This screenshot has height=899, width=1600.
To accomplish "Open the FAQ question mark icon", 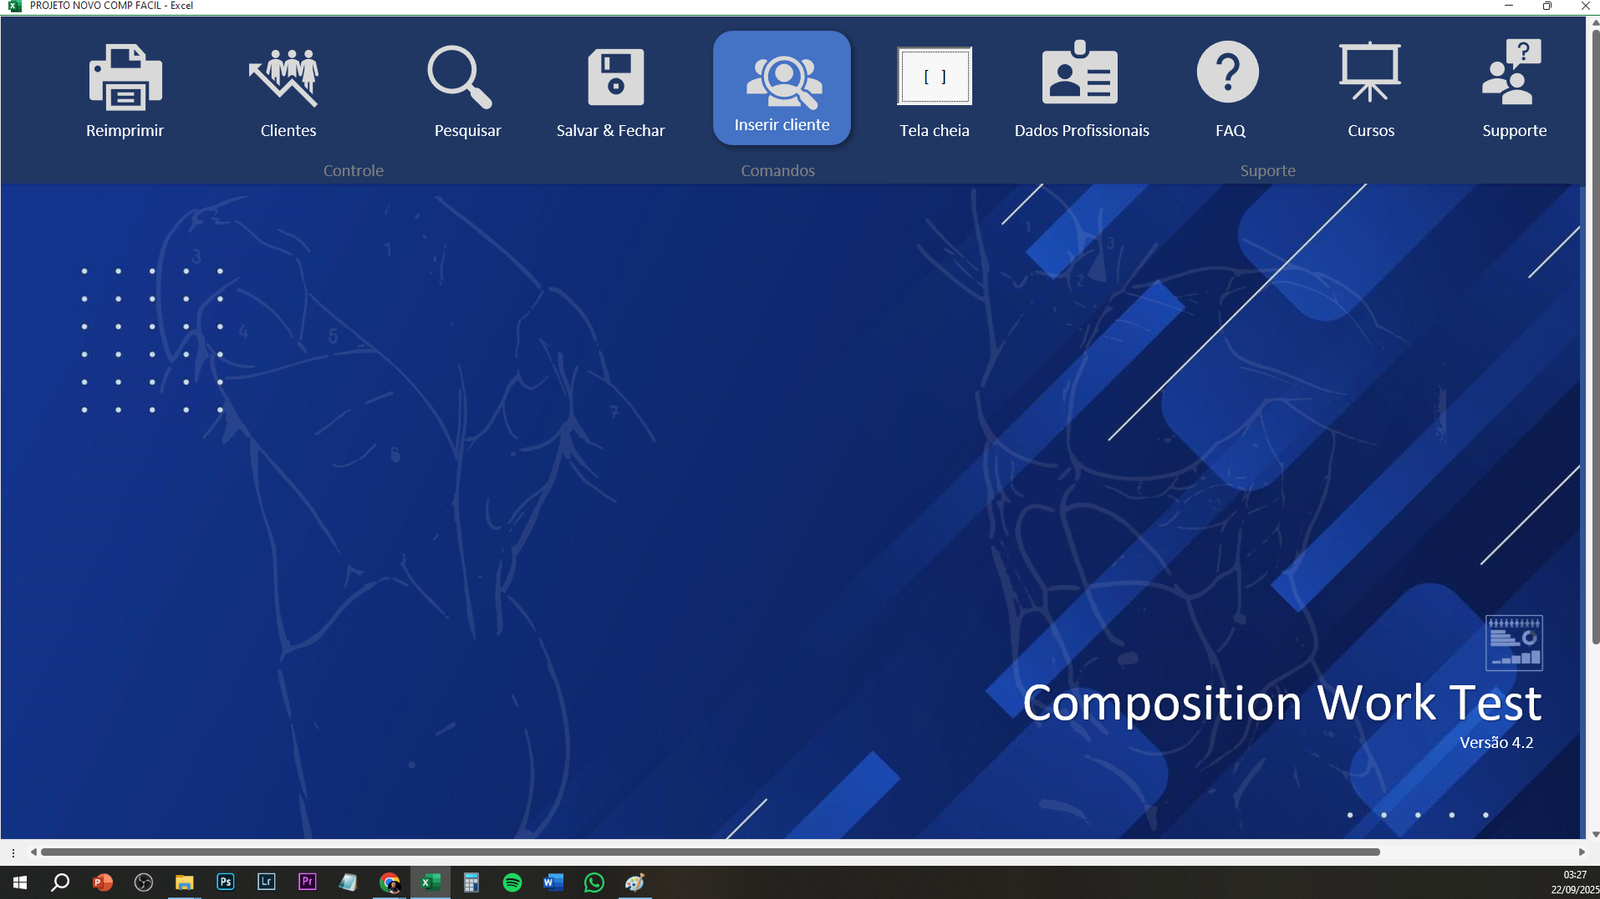I will 1228,72.
